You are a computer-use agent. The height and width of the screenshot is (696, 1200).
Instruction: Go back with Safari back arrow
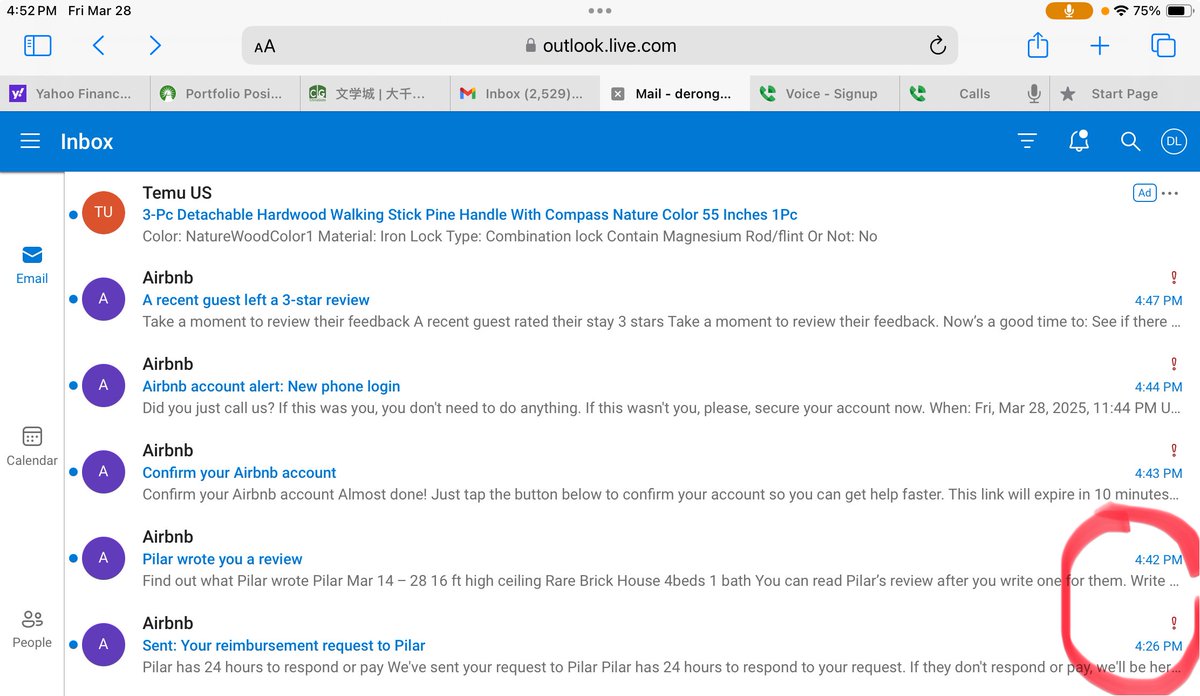98,45
